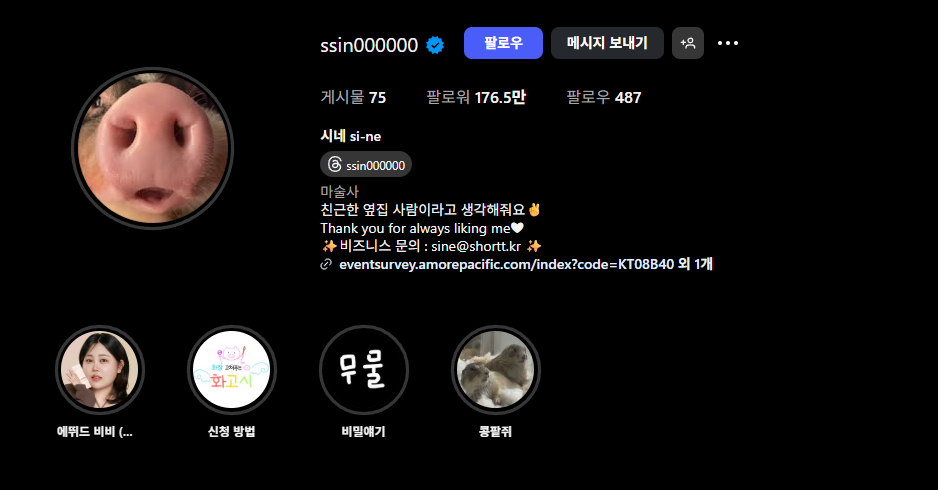This screenshot has width=938, height=490.
Task: Click the 메시지 보내기 message button
Action: [607, 43]
